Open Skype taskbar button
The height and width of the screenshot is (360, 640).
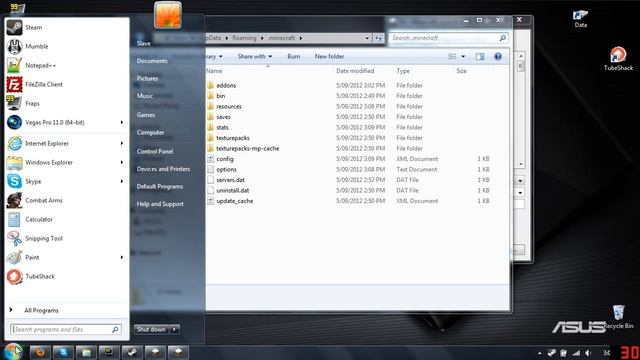pyautogui.click(x=62, y=352)
